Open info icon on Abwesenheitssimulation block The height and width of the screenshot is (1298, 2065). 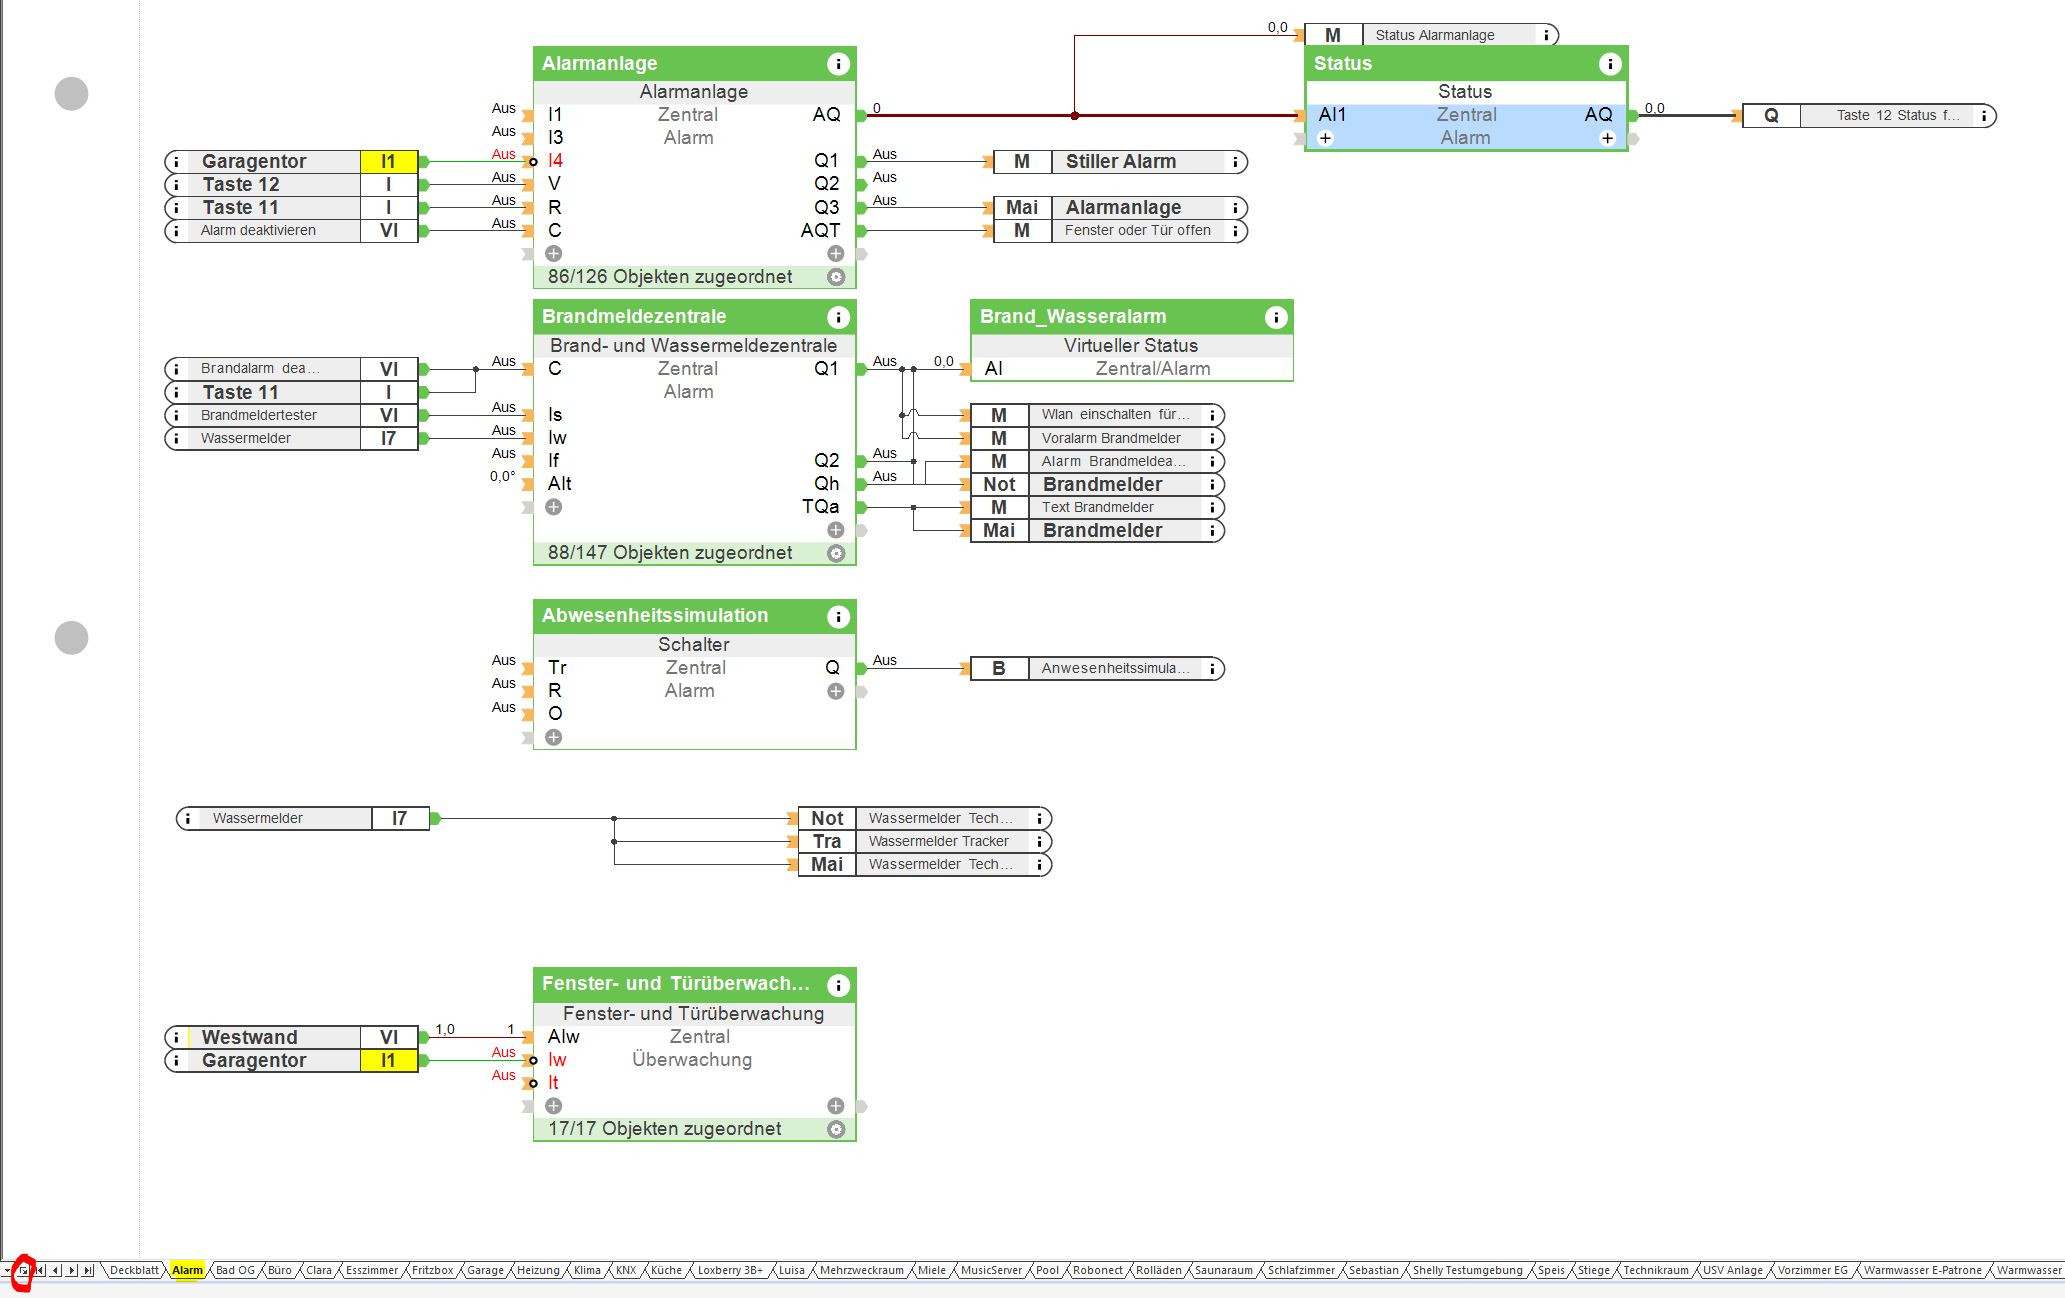838,616
